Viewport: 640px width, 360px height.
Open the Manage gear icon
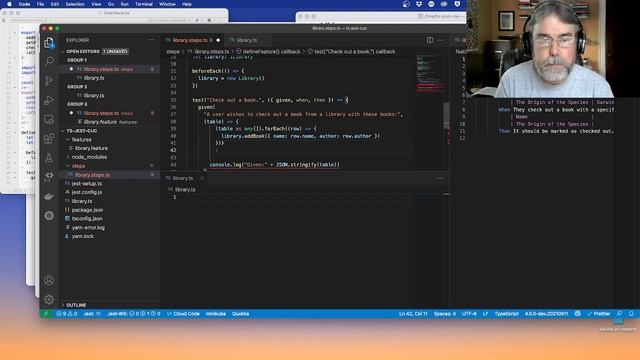pos(49,300)
